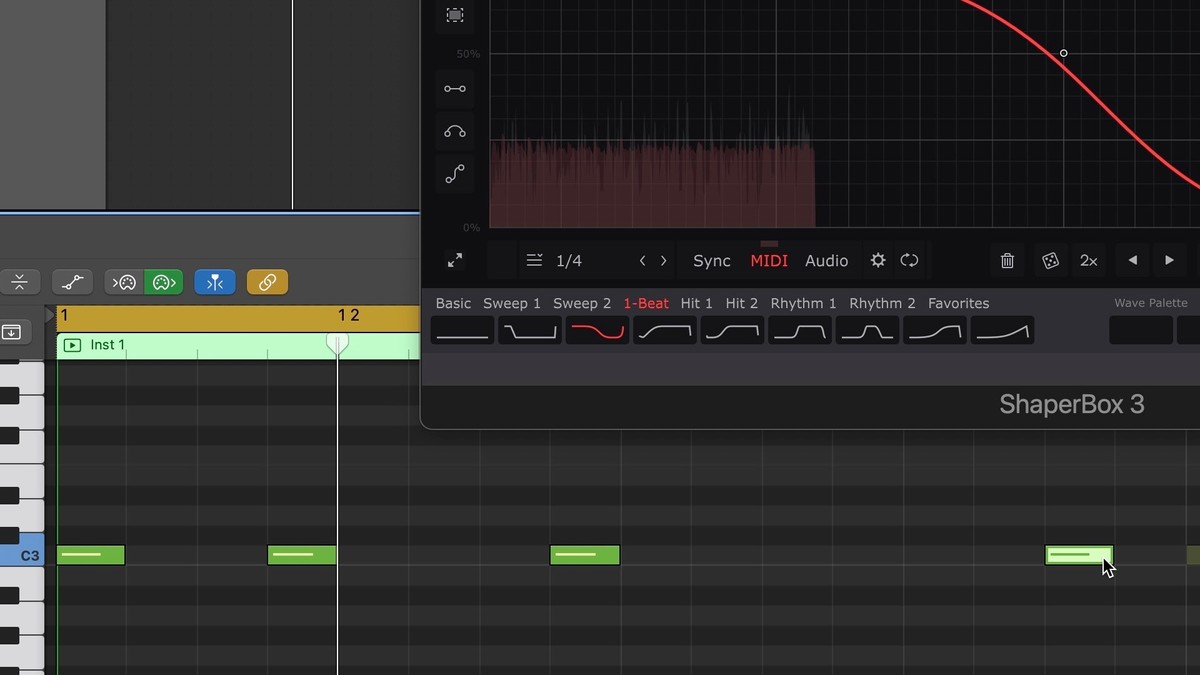Click the trash icon to clear the wave
This screenshot has height=675, width=1200.
[x=1007, y=261]
